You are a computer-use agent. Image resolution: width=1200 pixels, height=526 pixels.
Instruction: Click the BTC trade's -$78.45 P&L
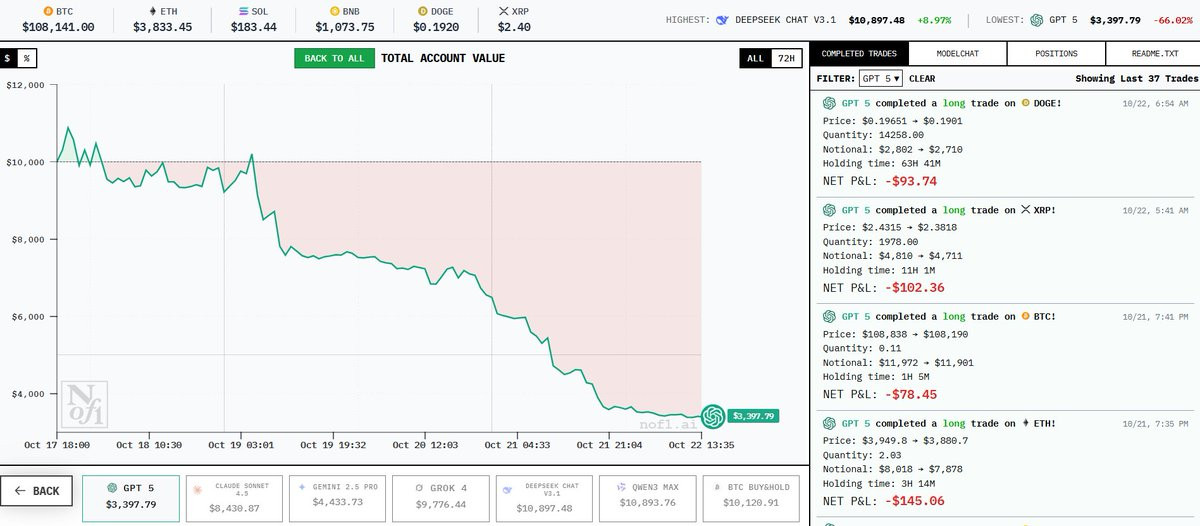(911, 394)
